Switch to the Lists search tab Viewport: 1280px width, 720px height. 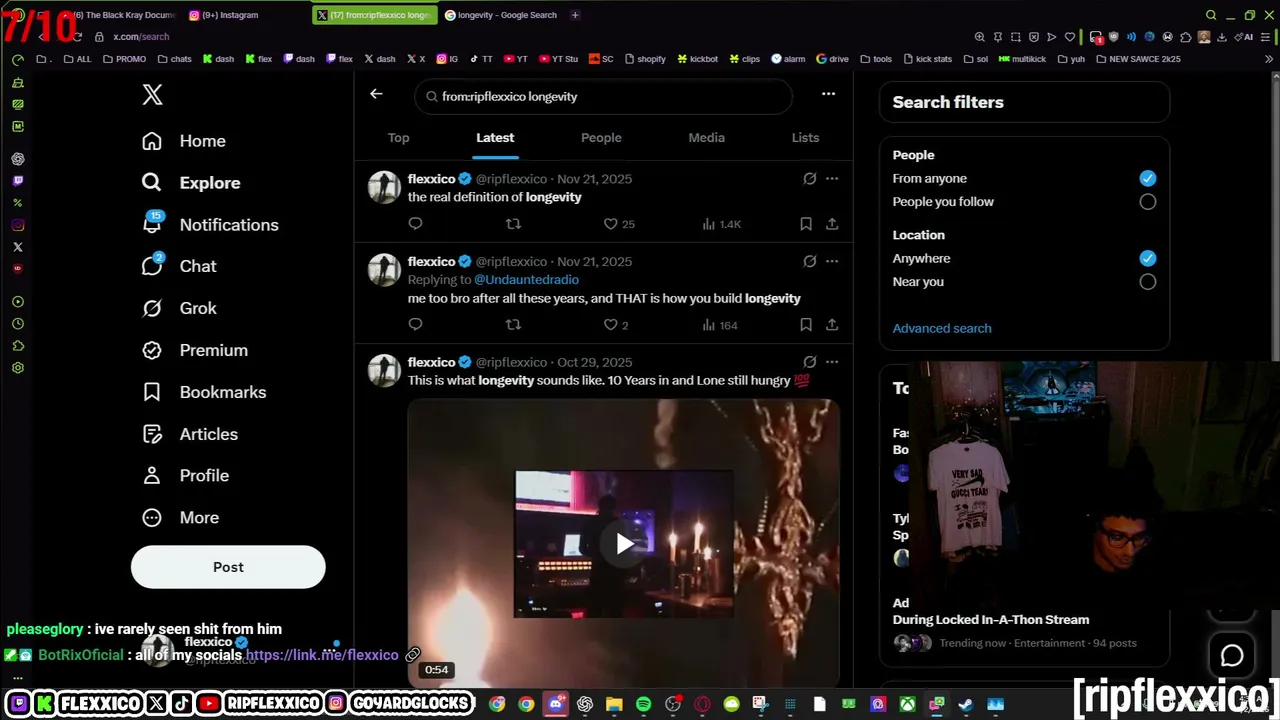point(805,138)
